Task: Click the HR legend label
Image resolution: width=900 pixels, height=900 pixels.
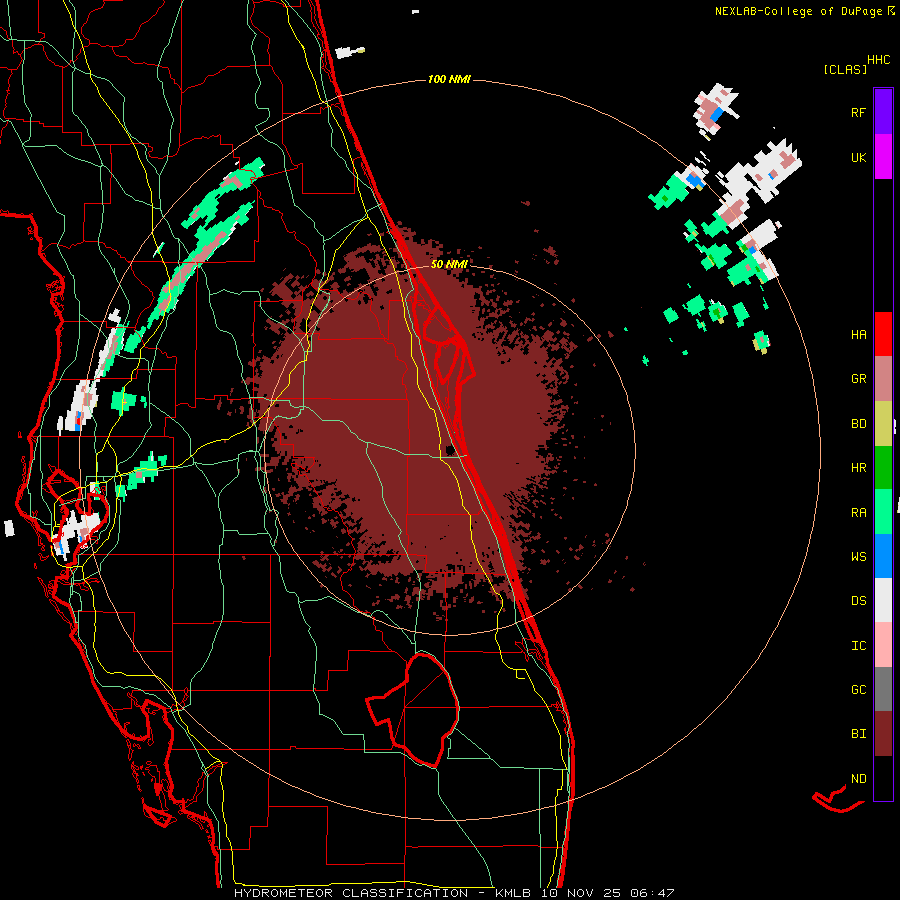Action: click(x=858, y=468)
